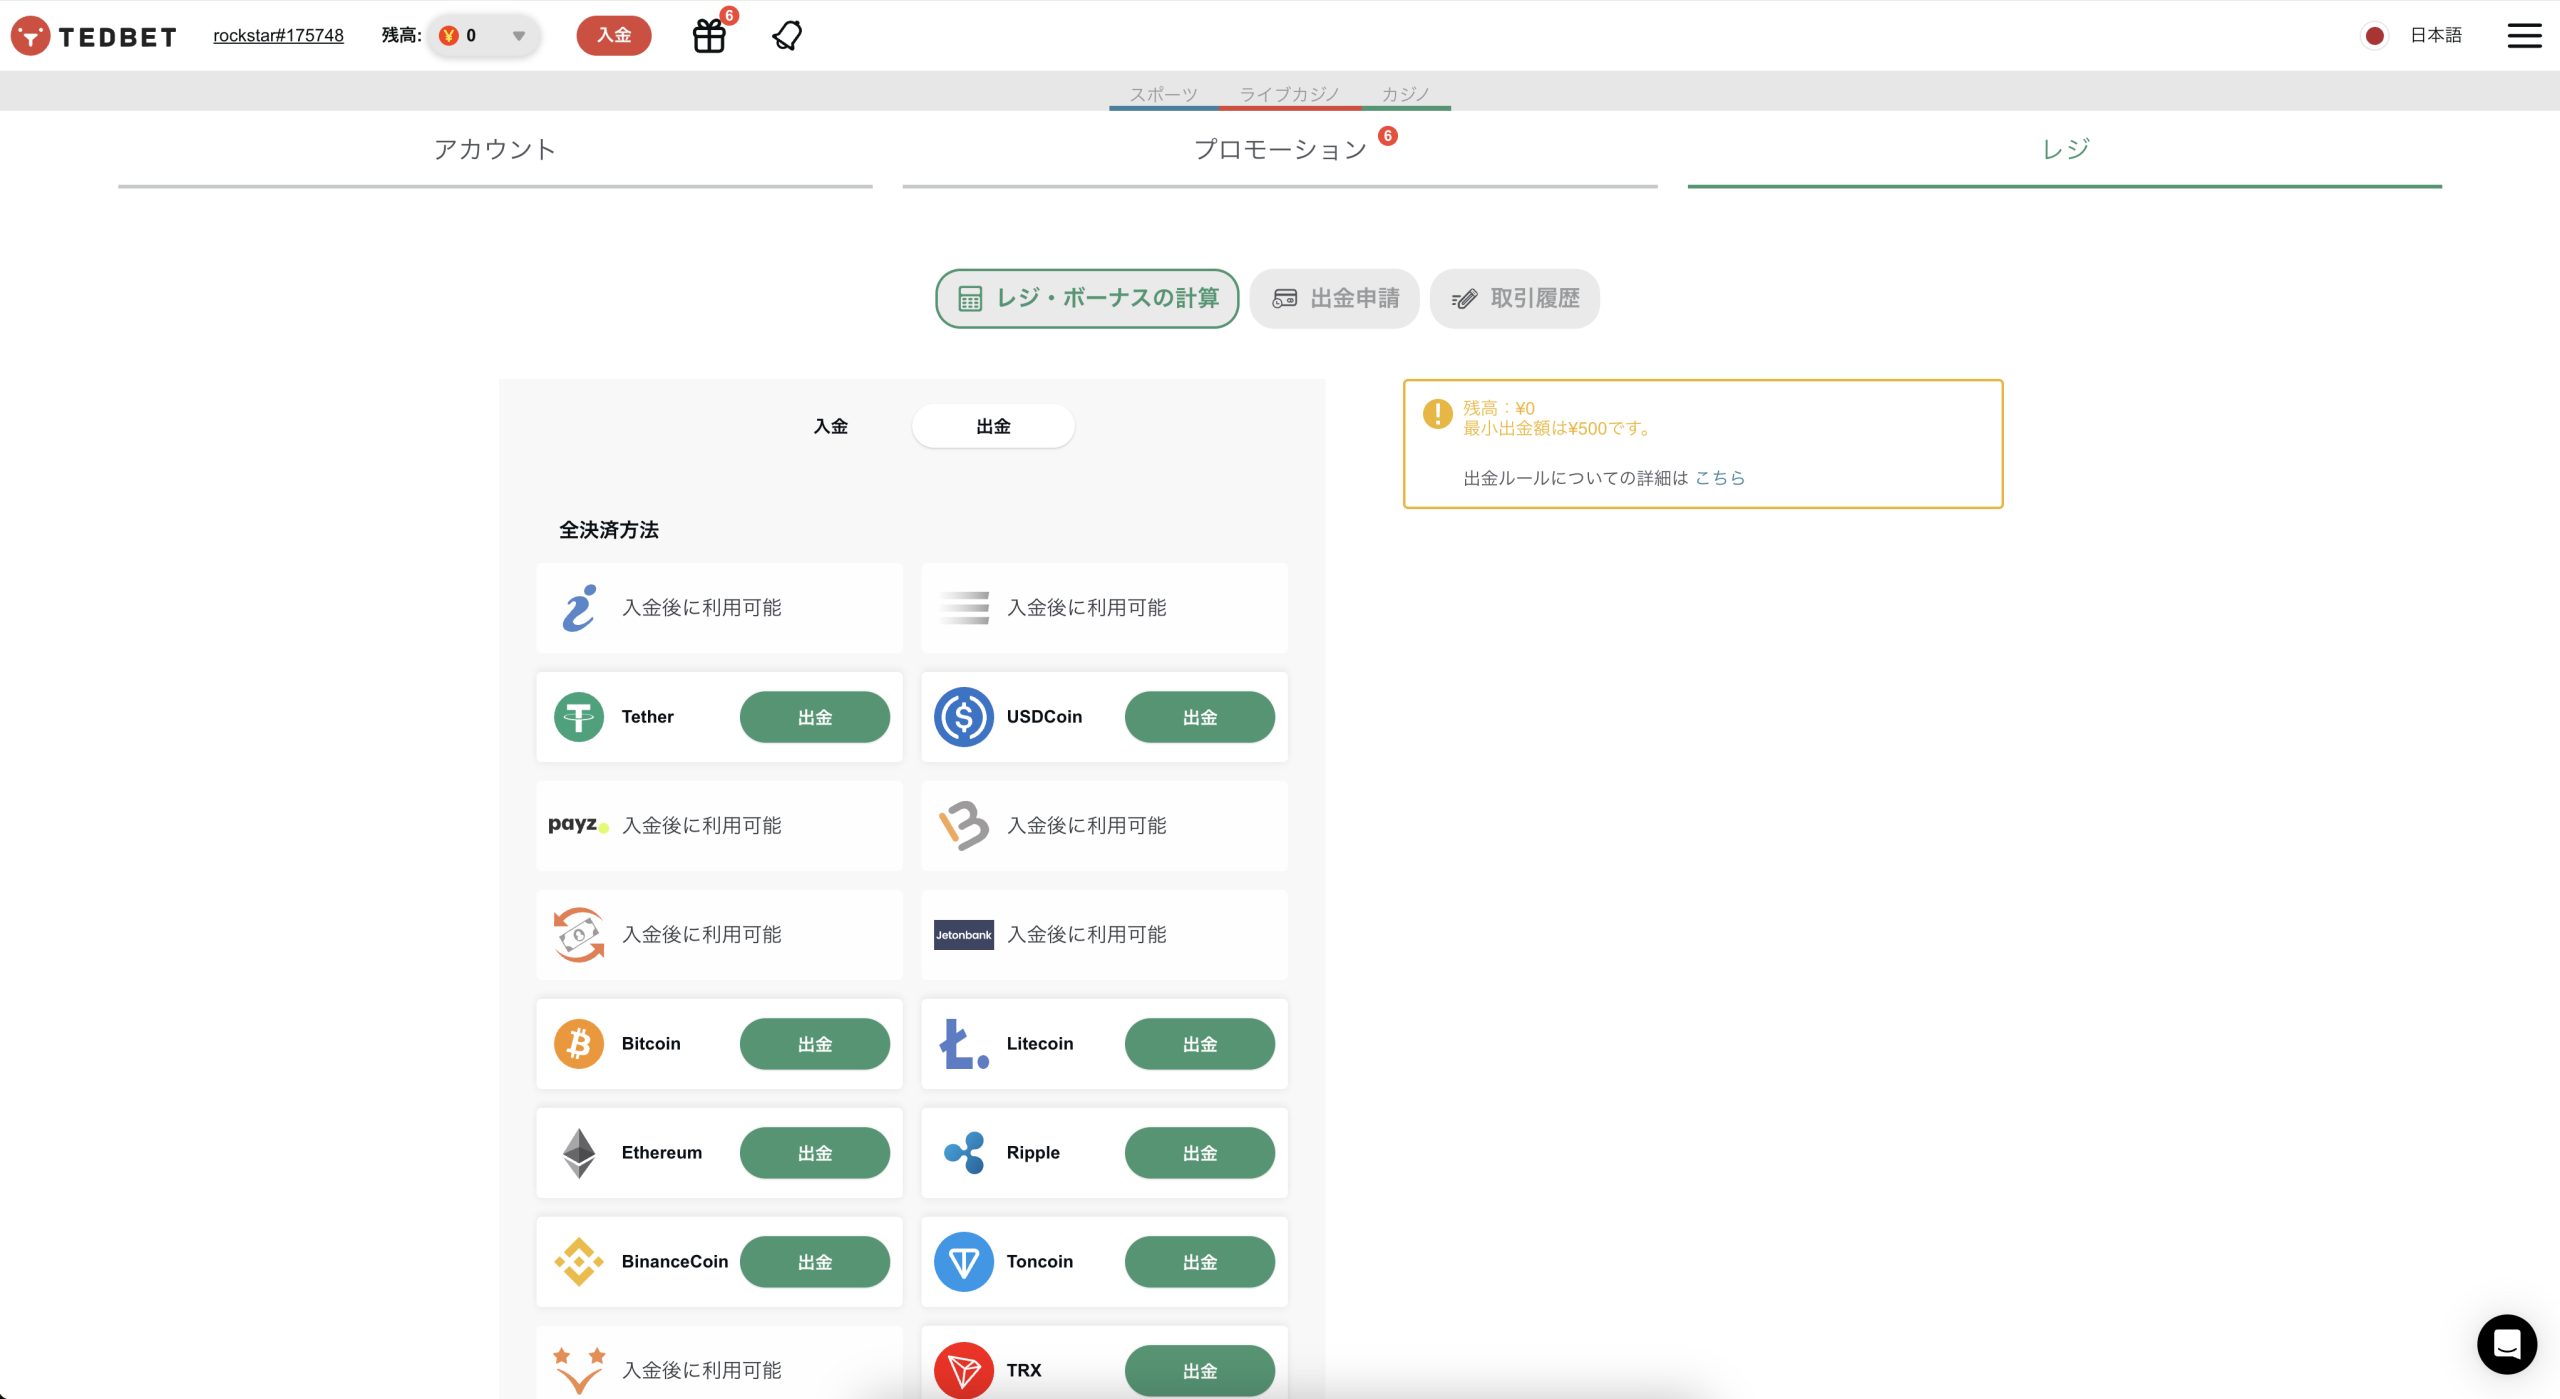Screen dimensions: 2560x1399
Task: Click the こちら withdrawal rules link
Action: coord(1719,478)
